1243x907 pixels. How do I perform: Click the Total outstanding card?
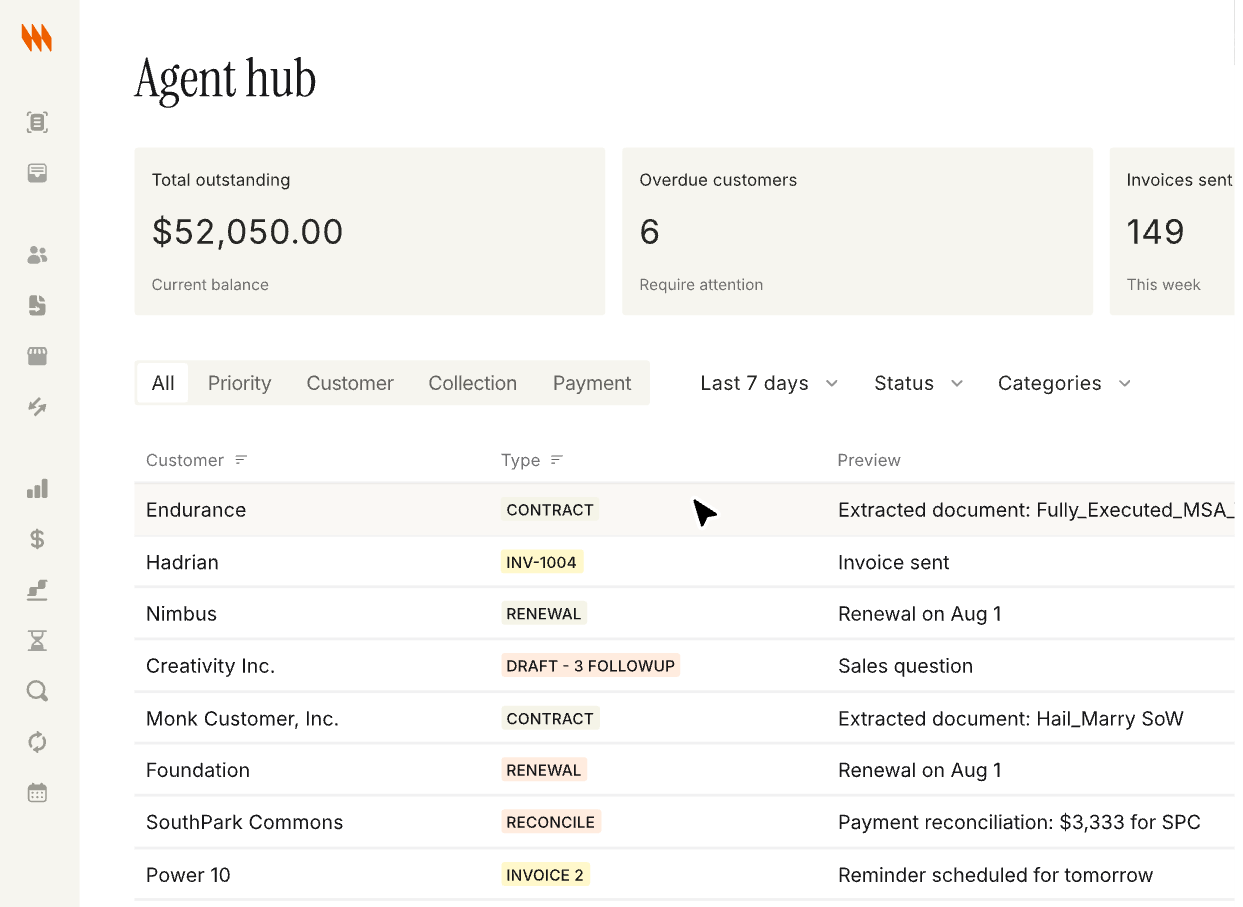pyautogui.click(x=370, y=231)
